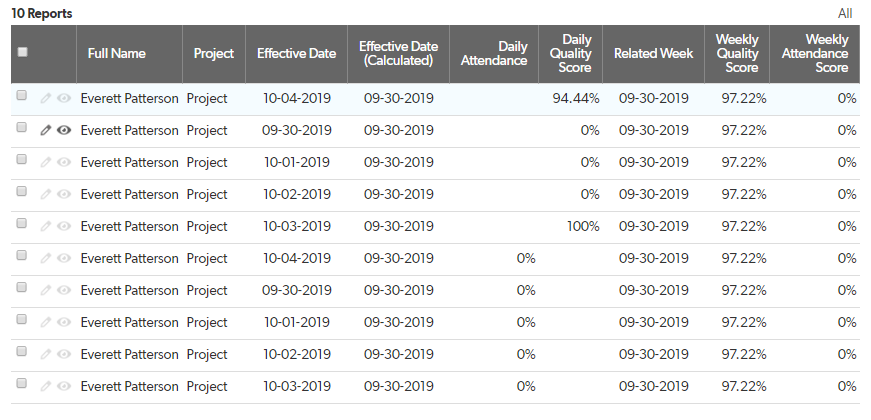The height and width of the screenshot is (420, 871).
Task: Tick the checkbox in the last table row
Action: coord(22,385)
